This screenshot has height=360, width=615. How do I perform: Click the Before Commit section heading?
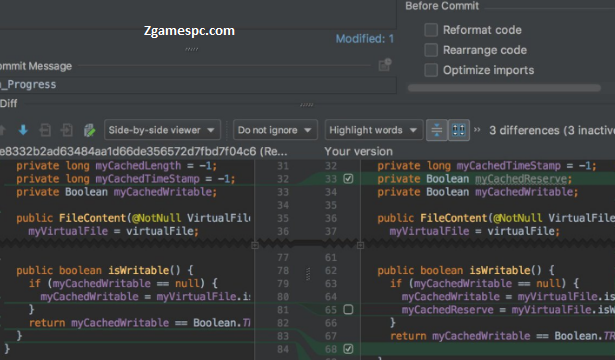point(442,6)
